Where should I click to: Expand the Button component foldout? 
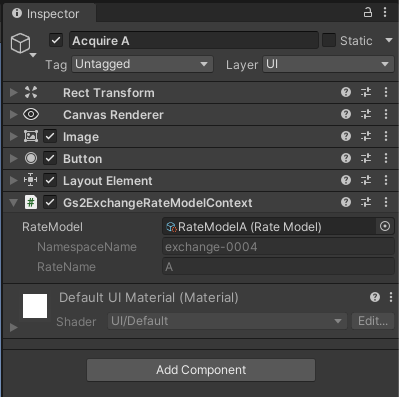pos(13,158)
